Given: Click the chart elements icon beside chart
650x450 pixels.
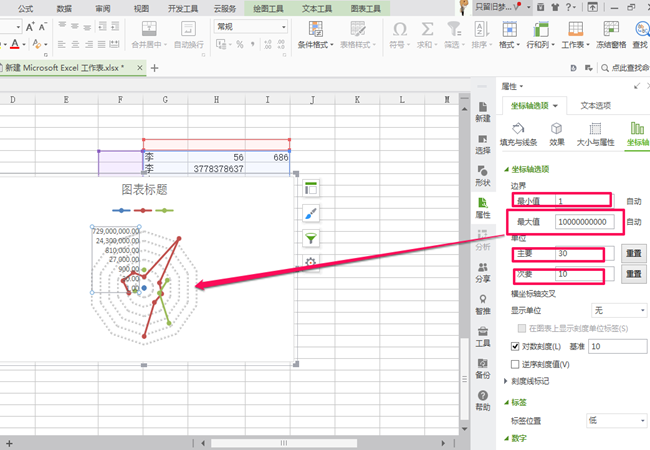Looking at the screenshot, I should pos(311,189).
